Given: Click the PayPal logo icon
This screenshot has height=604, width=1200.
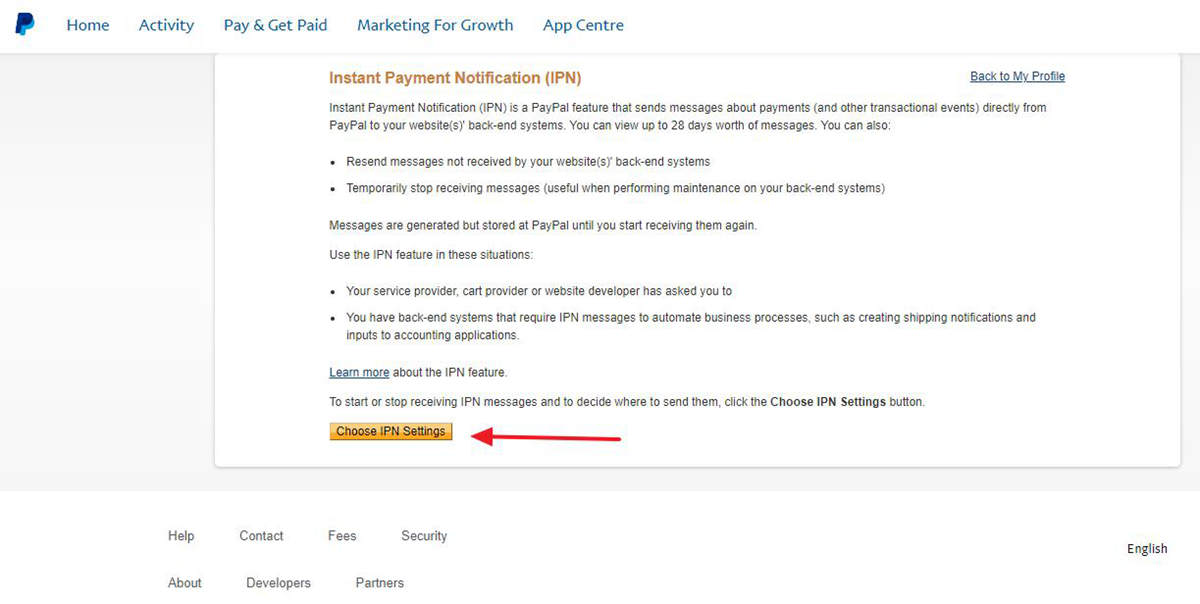Looking at the screenshot, I should coord(24,23).
